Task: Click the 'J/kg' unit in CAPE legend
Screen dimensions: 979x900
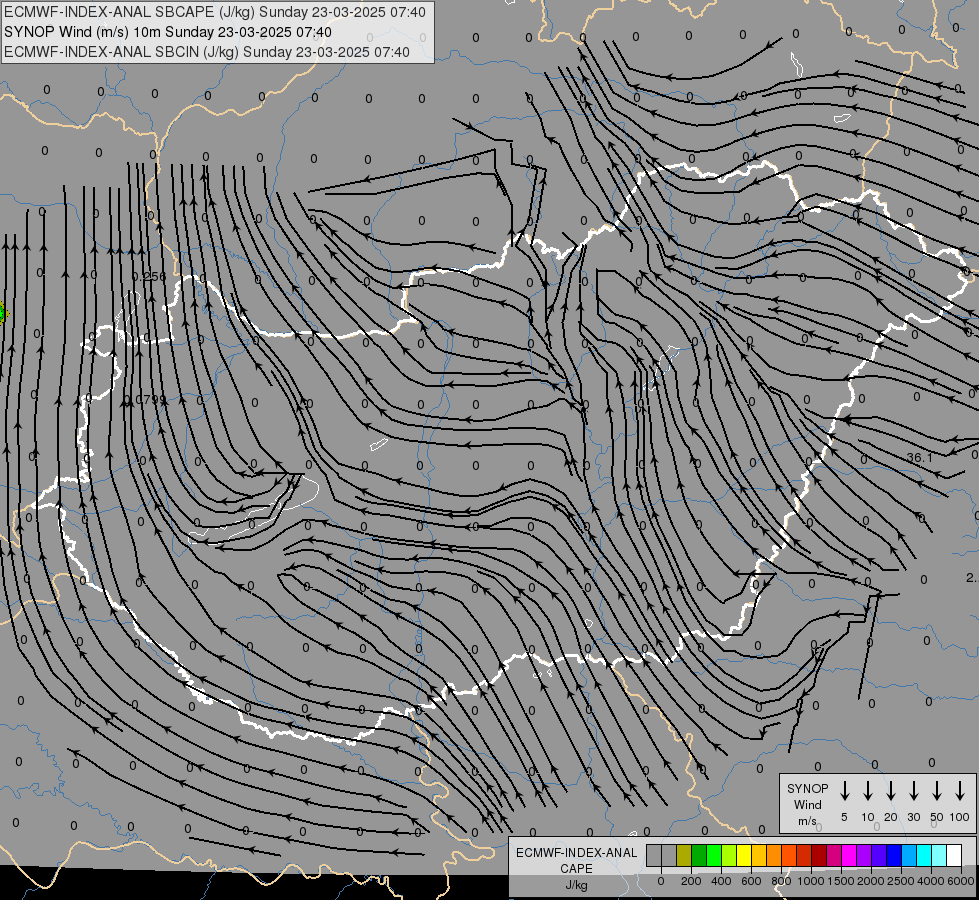Action: (x=576, y=885)
